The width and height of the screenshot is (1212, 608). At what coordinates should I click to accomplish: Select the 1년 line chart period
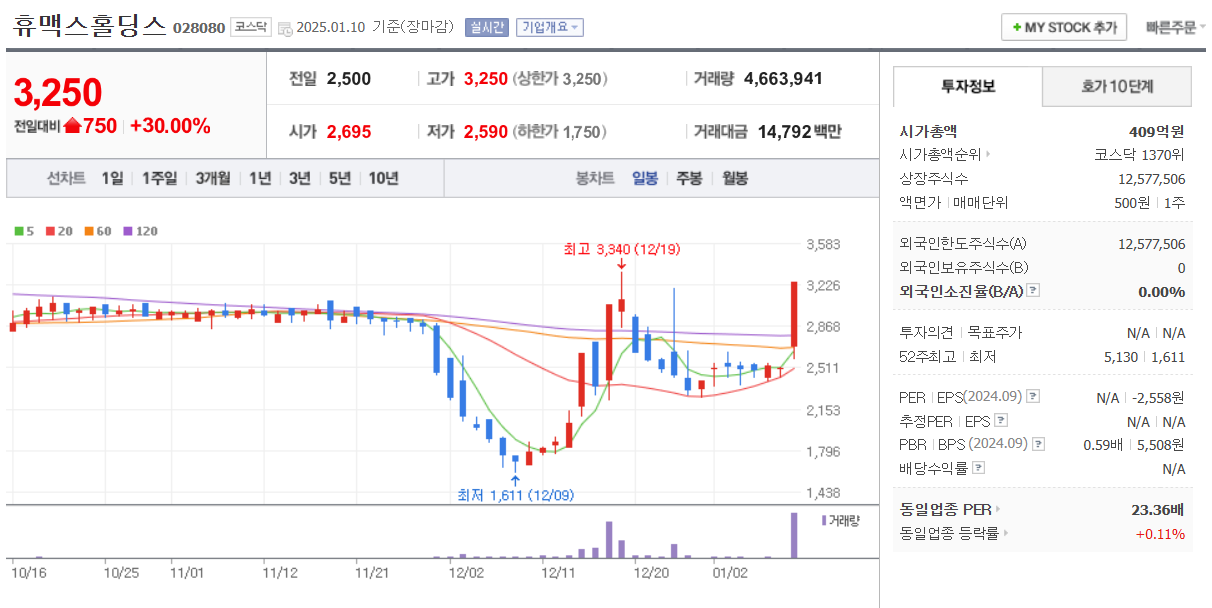[x=260, y=178]
